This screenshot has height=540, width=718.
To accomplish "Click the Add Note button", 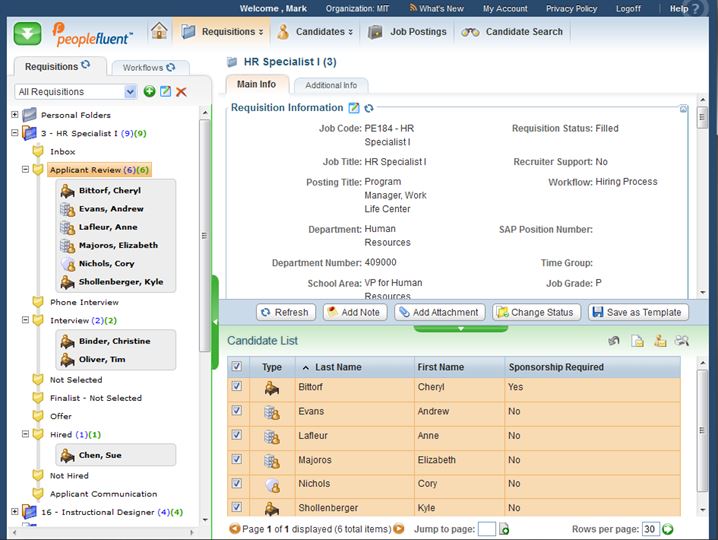I will tap(353, 312).
